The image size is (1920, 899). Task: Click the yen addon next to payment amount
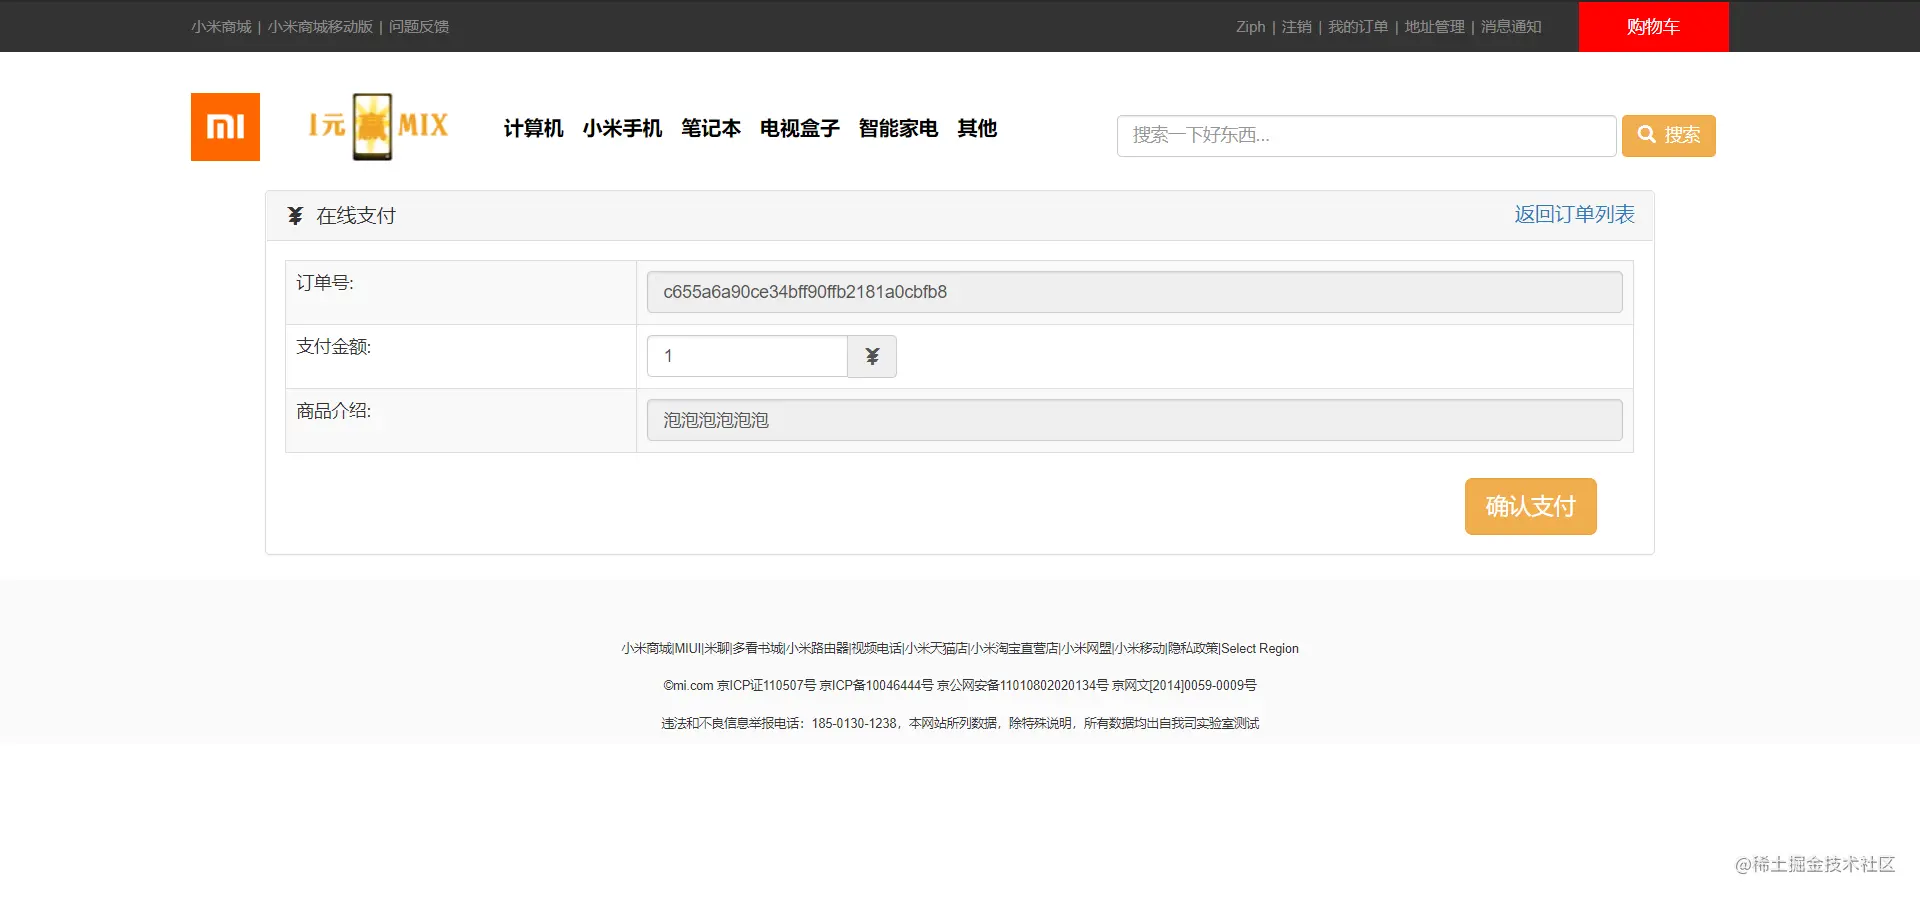click(872, 356)
